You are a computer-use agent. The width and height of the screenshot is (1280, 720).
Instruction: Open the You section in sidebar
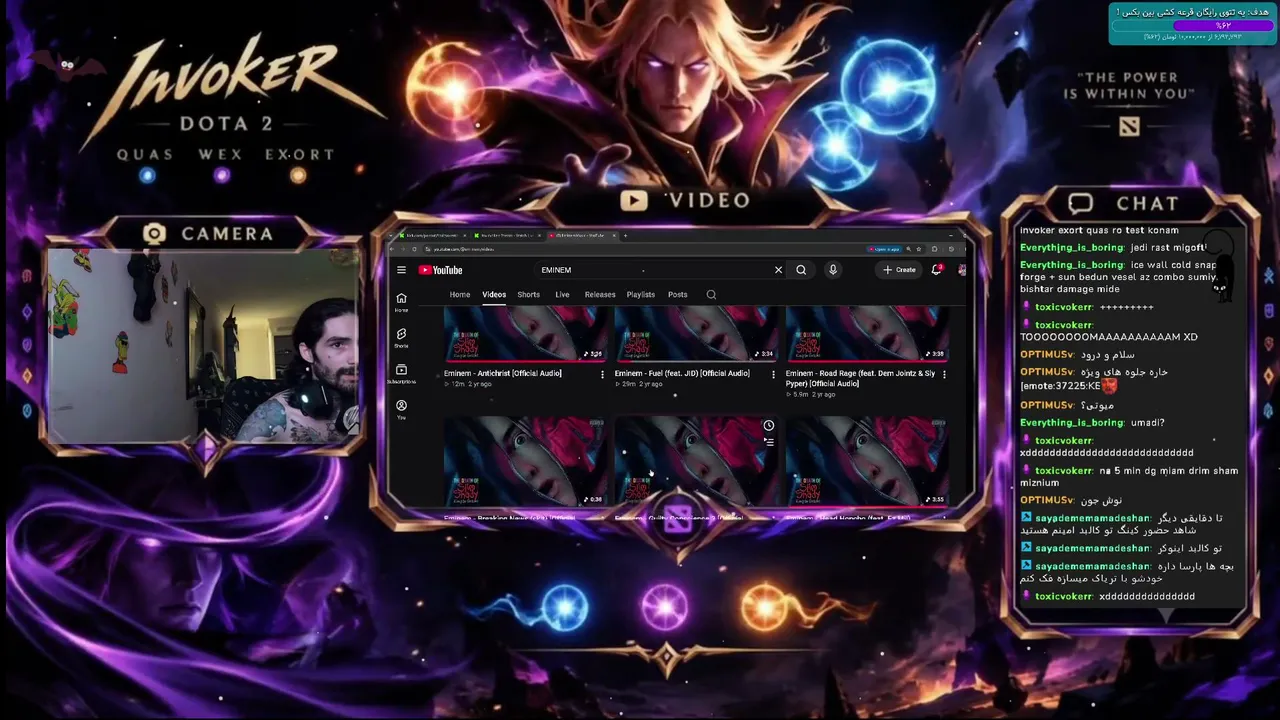(401, 408)
